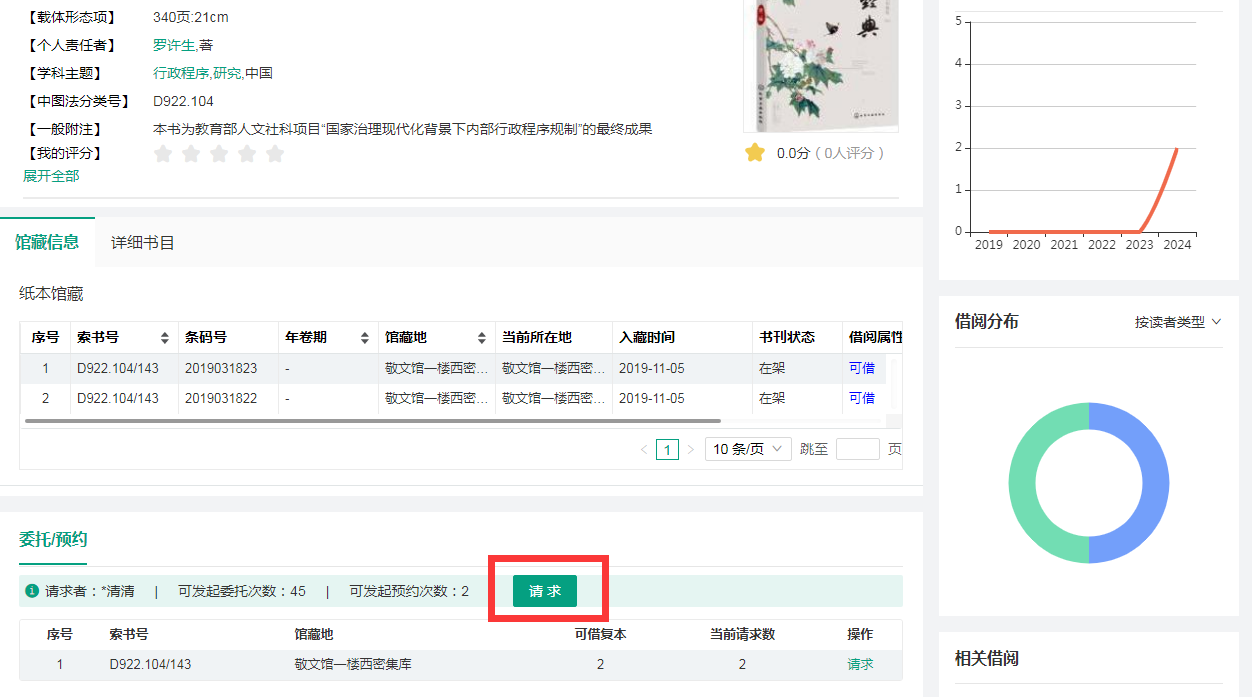Switch to the 详细书目 tab
Screen dimensions: 1252x697
(143, 243)
